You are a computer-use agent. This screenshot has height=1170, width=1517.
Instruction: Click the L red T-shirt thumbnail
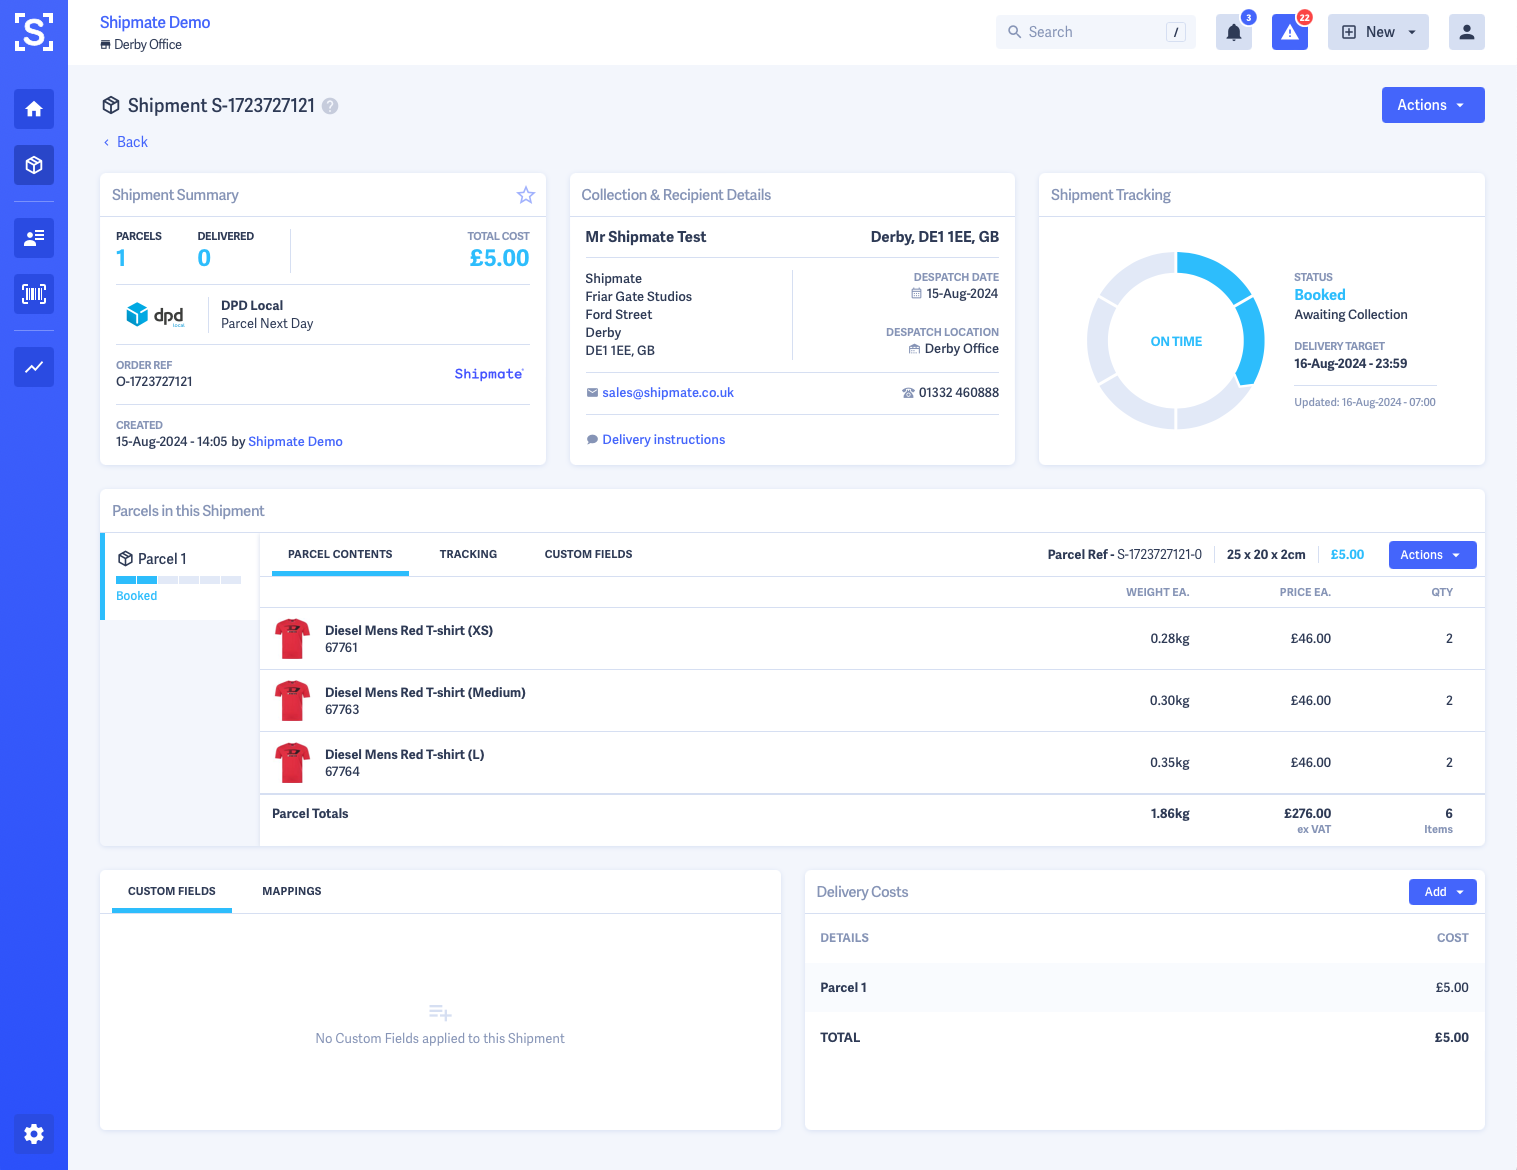[x=292, y=763]
